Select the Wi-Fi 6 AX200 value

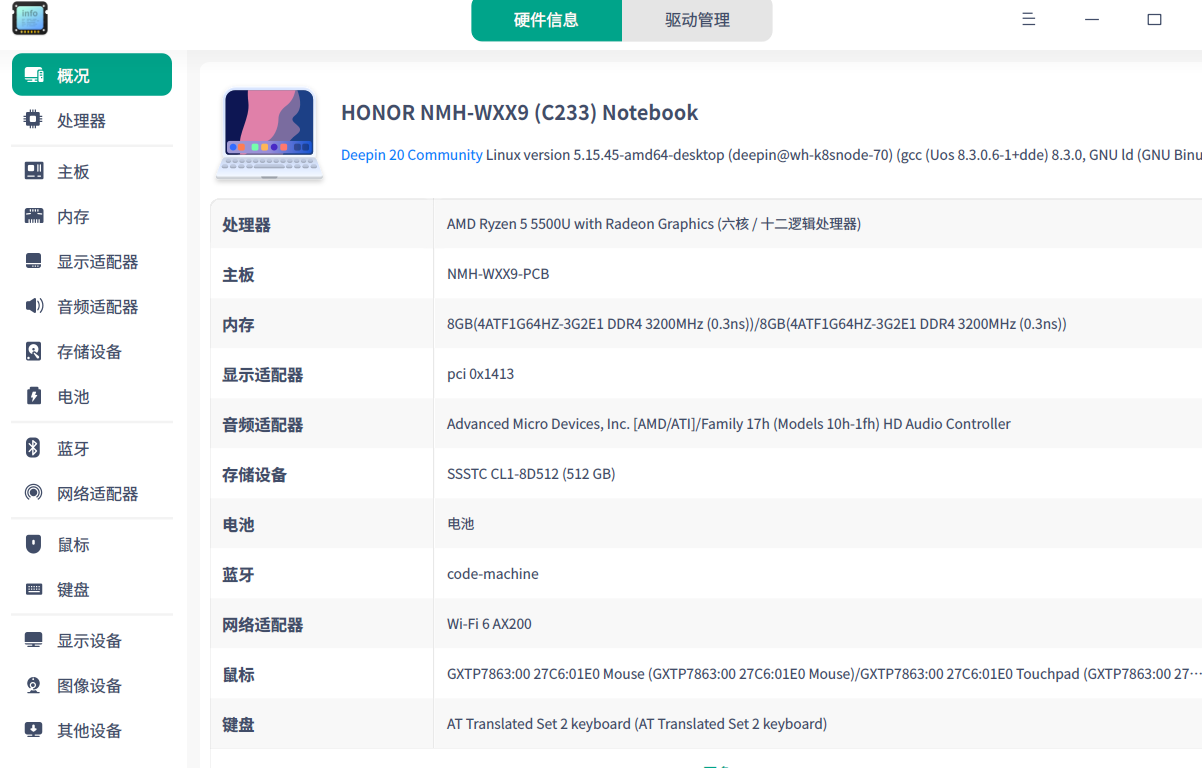pyautogui.click(x=489, y=624)
